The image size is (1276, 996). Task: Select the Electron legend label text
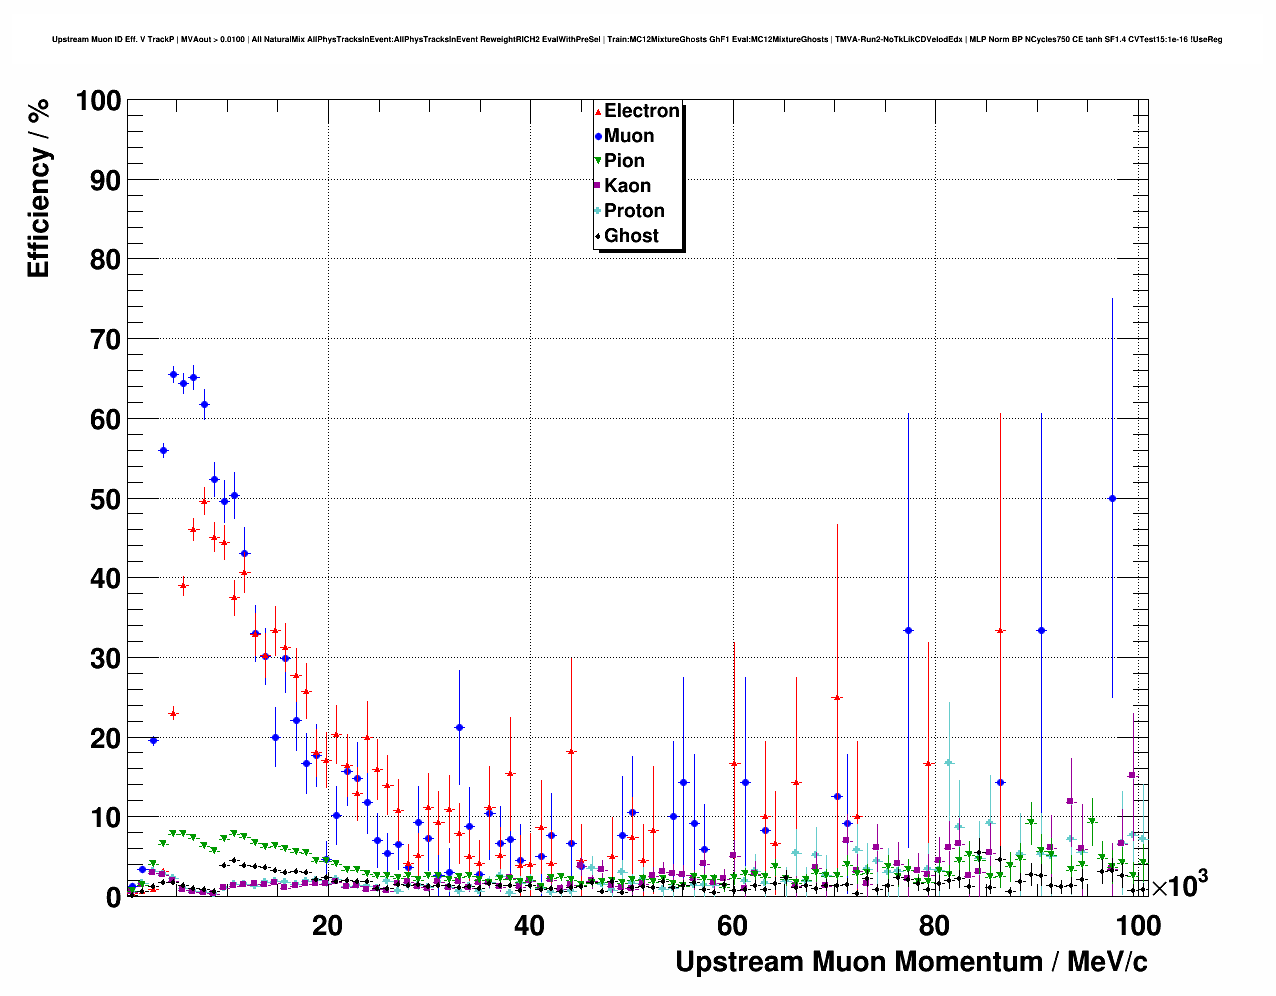642,111
